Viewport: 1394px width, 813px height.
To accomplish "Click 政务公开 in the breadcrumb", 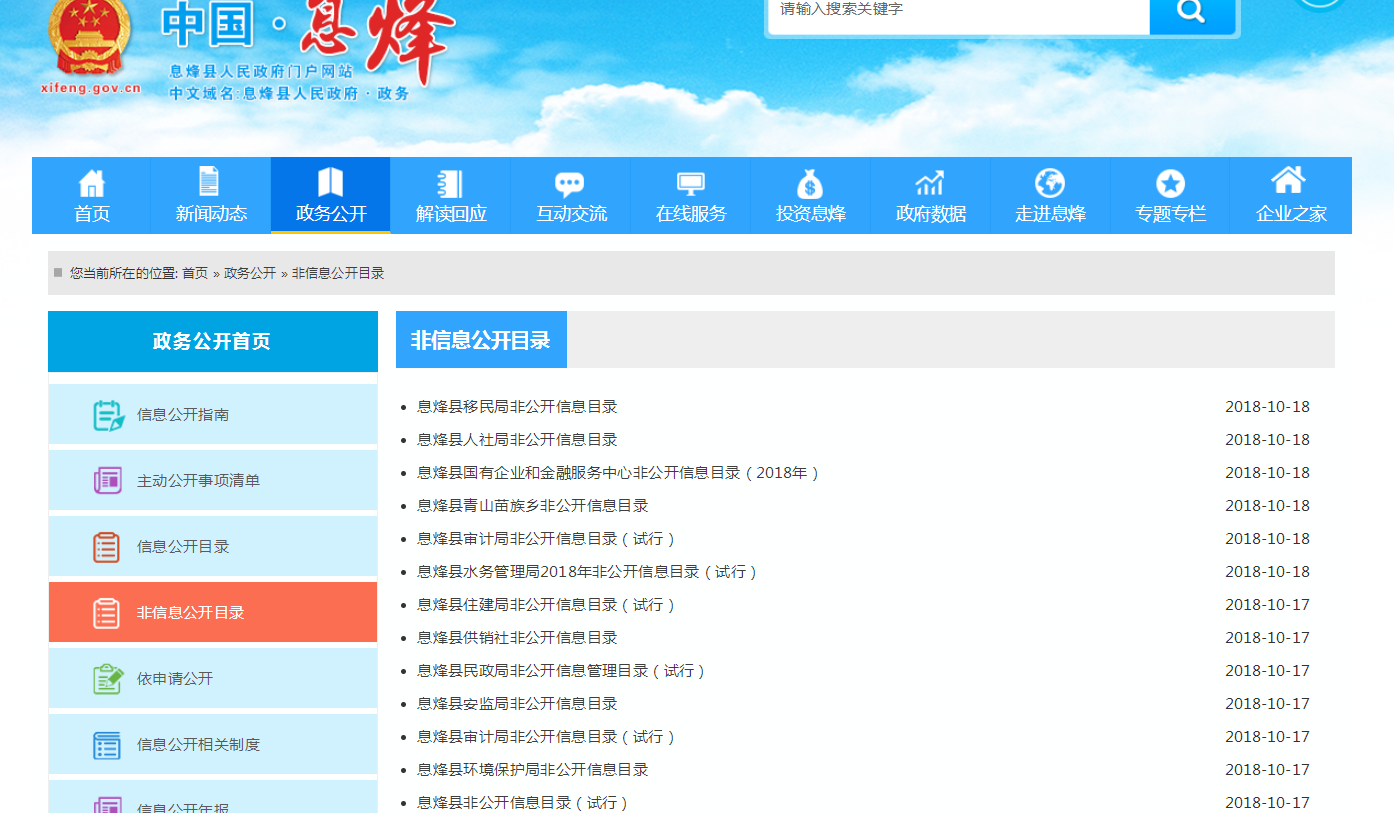I will point(250,273).
